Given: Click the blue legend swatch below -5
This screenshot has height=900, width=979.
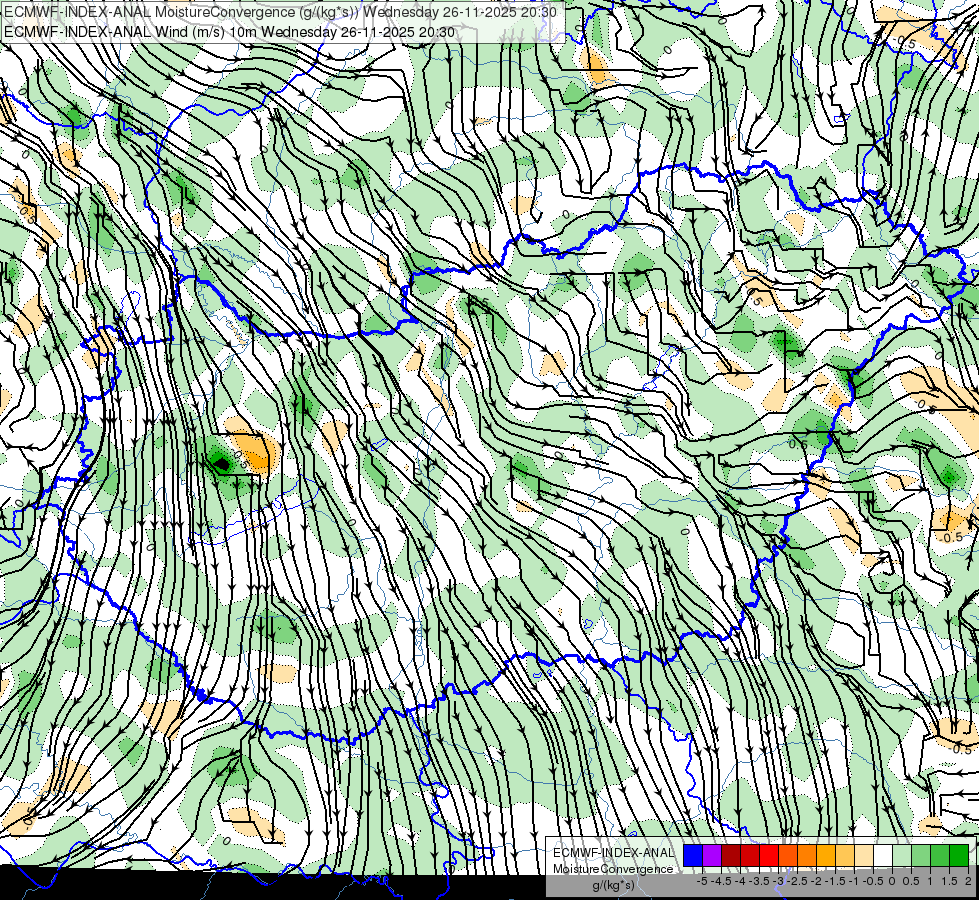Looking at the screenshot, I should coord(693,855).
